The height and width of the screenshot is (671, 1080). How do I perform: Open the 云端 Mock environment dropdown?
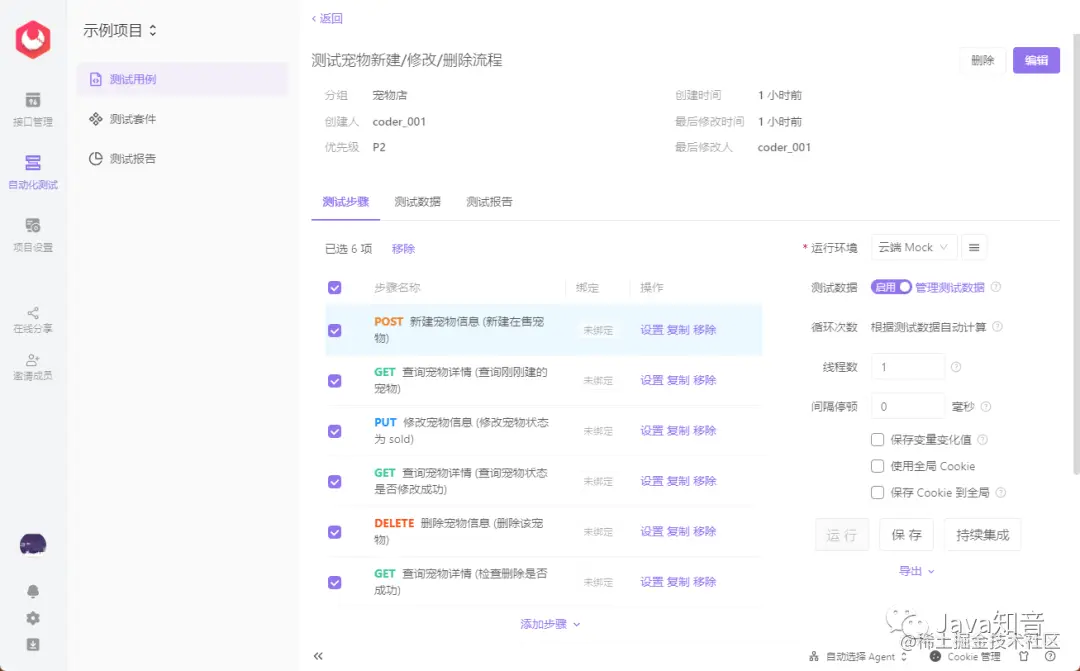[912, 246]
